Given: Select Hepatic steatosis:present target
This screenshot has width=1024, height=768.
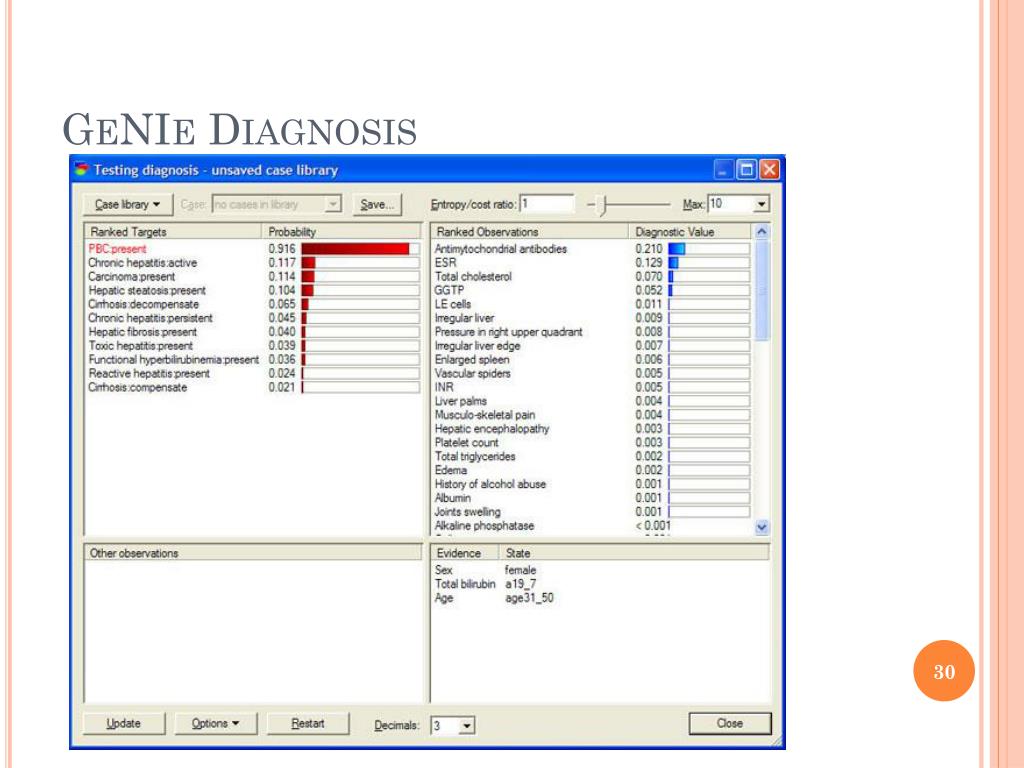Looking at the screenshot, I should (x=253, y=290).
